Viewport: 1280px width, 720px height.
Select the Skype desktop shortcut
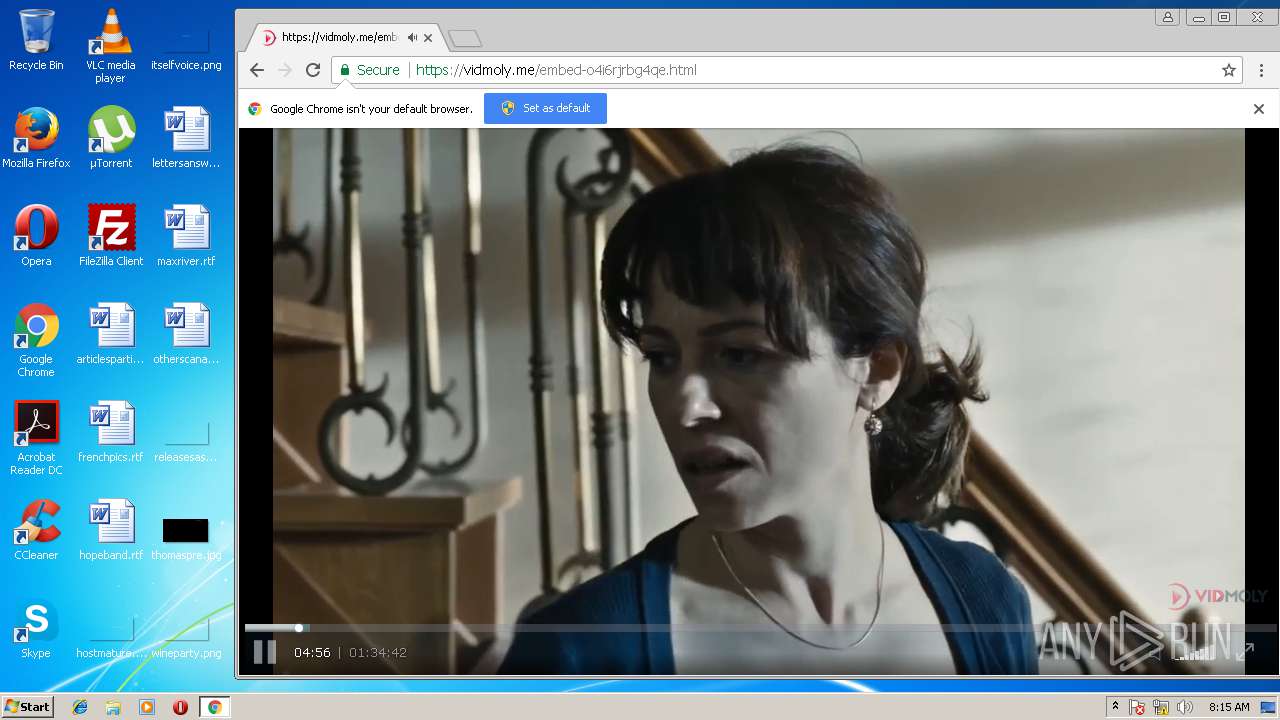[x=36, y=628]
